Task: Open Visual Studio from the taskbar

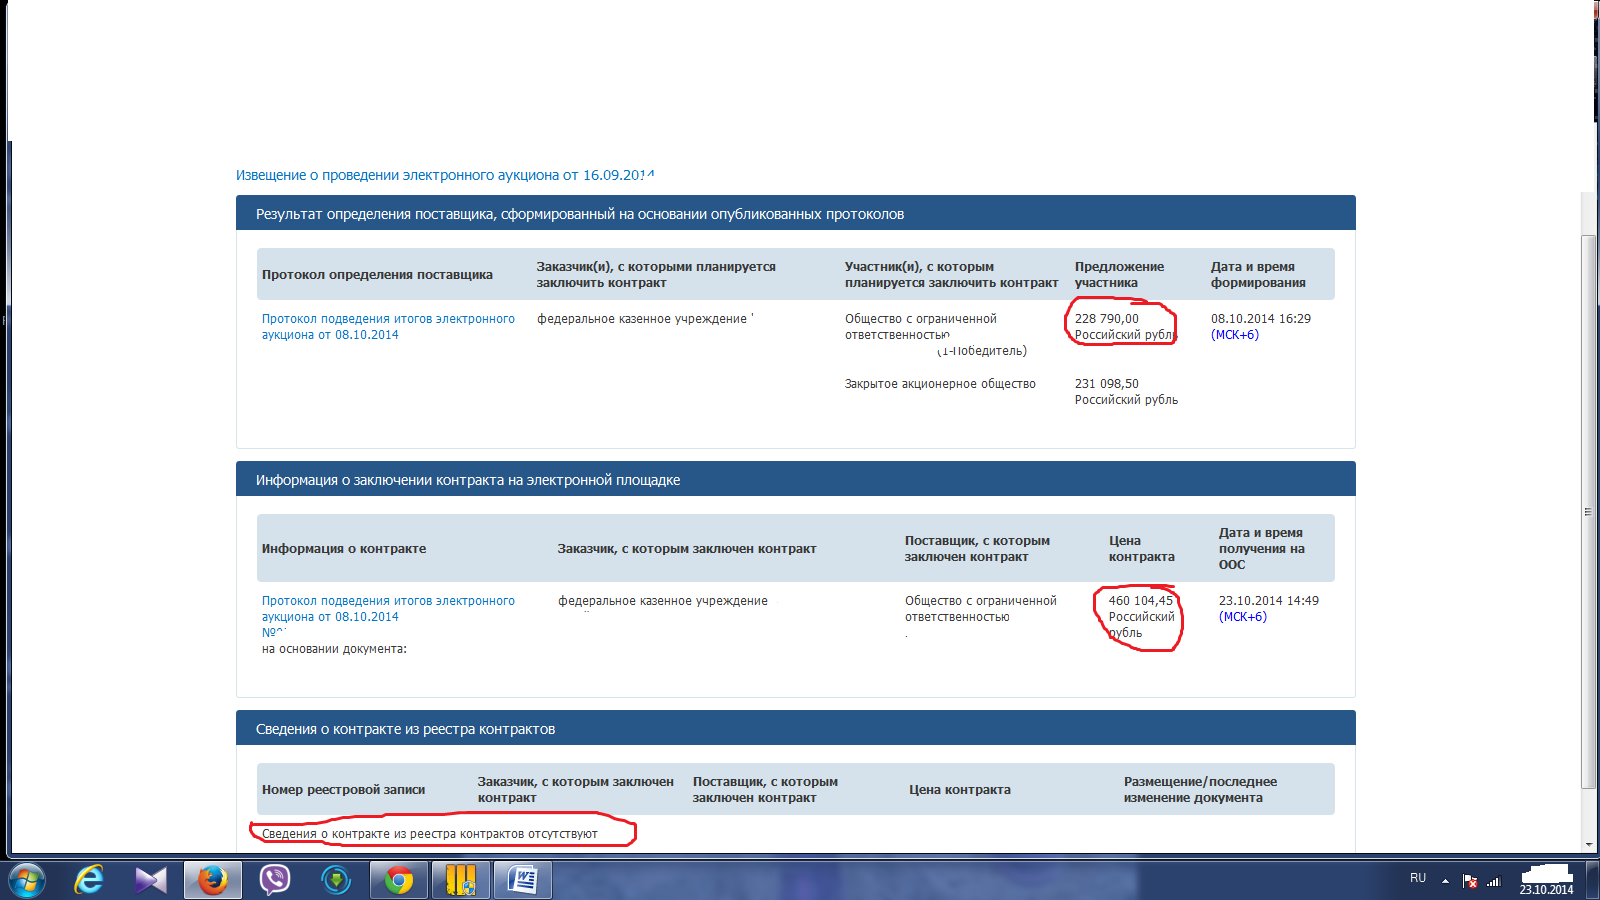Action: tap(151, 880)
